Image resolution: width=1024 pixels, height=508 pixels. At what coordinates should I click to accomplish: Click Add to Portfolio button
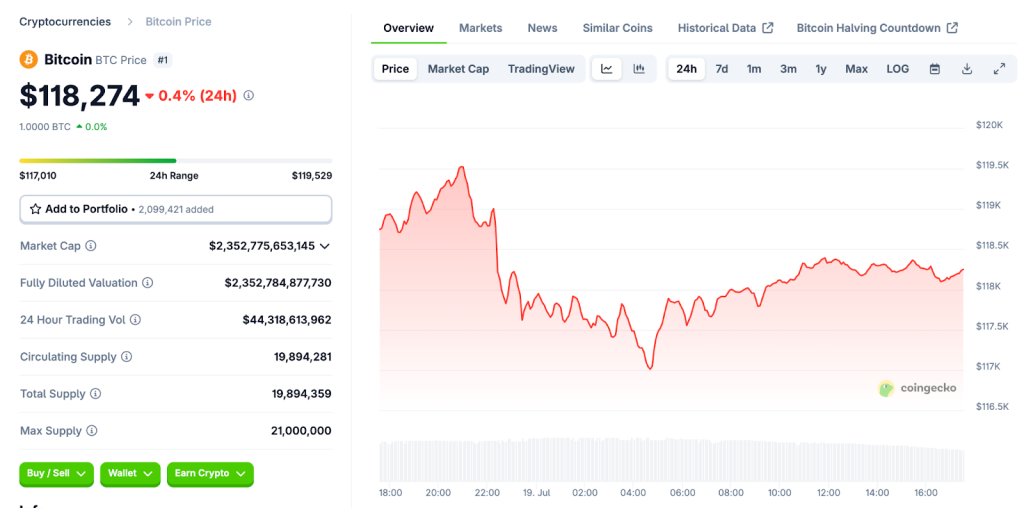176,210
